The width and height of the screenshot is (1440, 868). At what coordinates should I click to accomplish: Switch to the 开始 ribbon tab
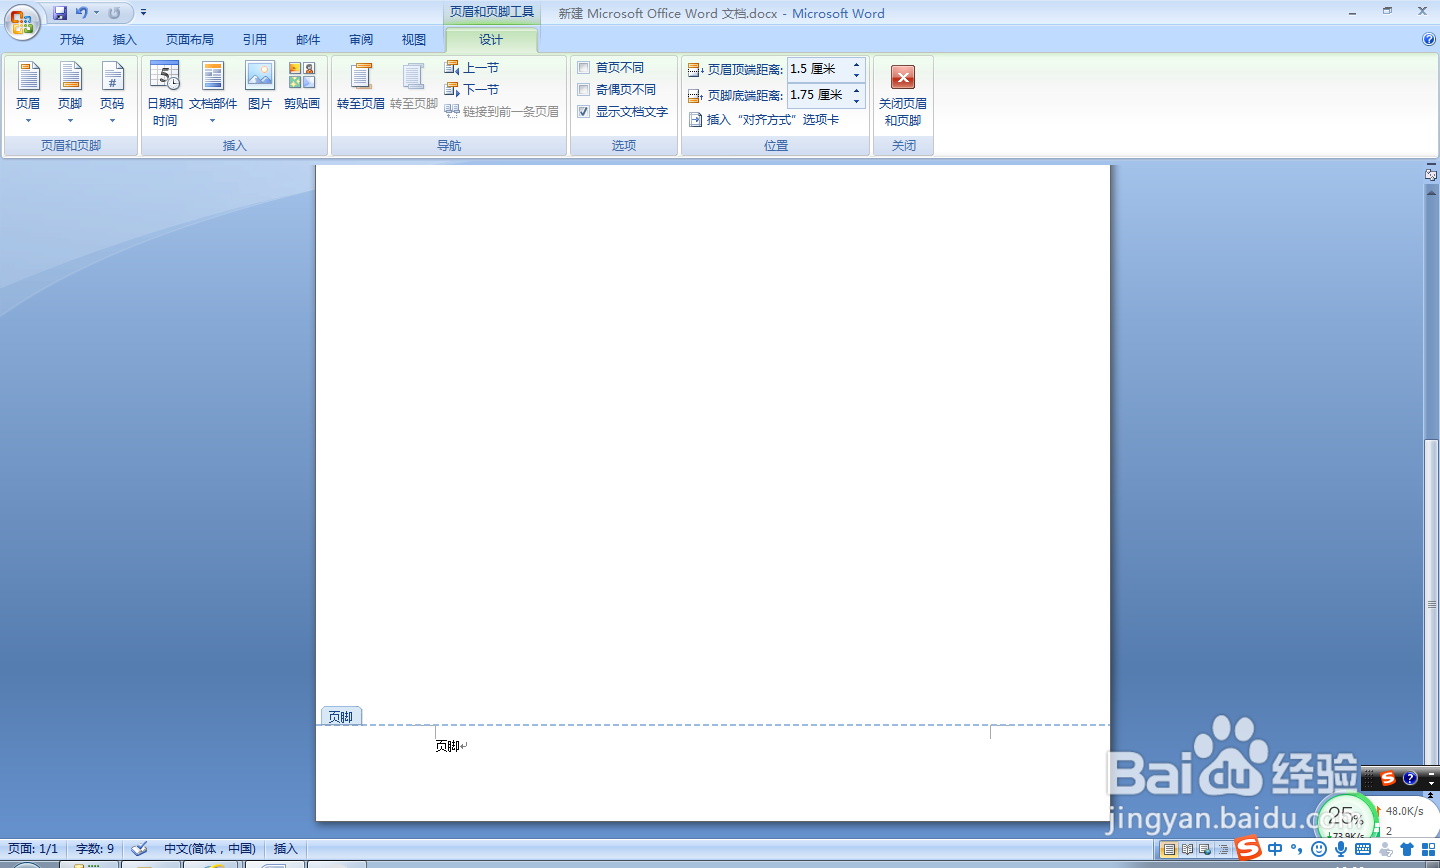click(72, 40)
